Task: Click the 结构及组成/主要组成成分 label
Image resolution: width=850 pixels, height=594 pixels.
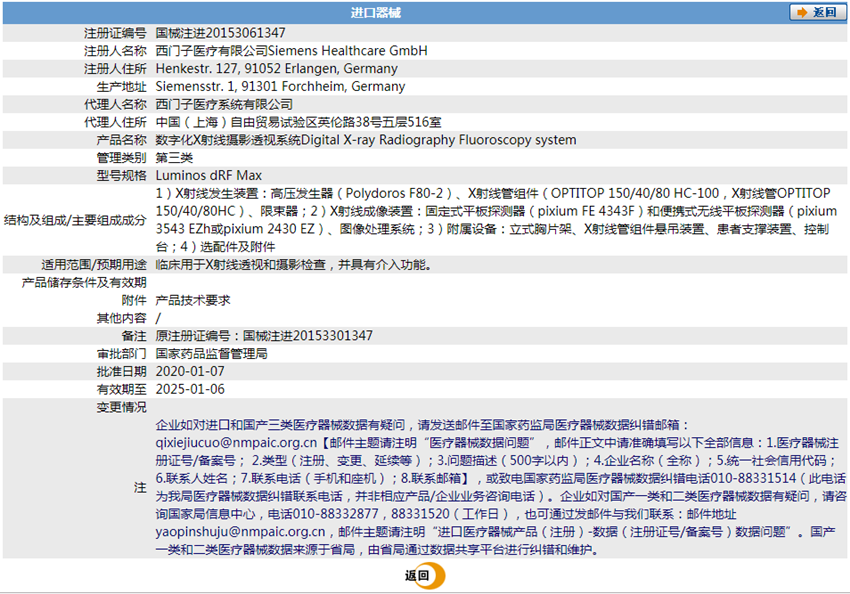Action: pos(75,220)
